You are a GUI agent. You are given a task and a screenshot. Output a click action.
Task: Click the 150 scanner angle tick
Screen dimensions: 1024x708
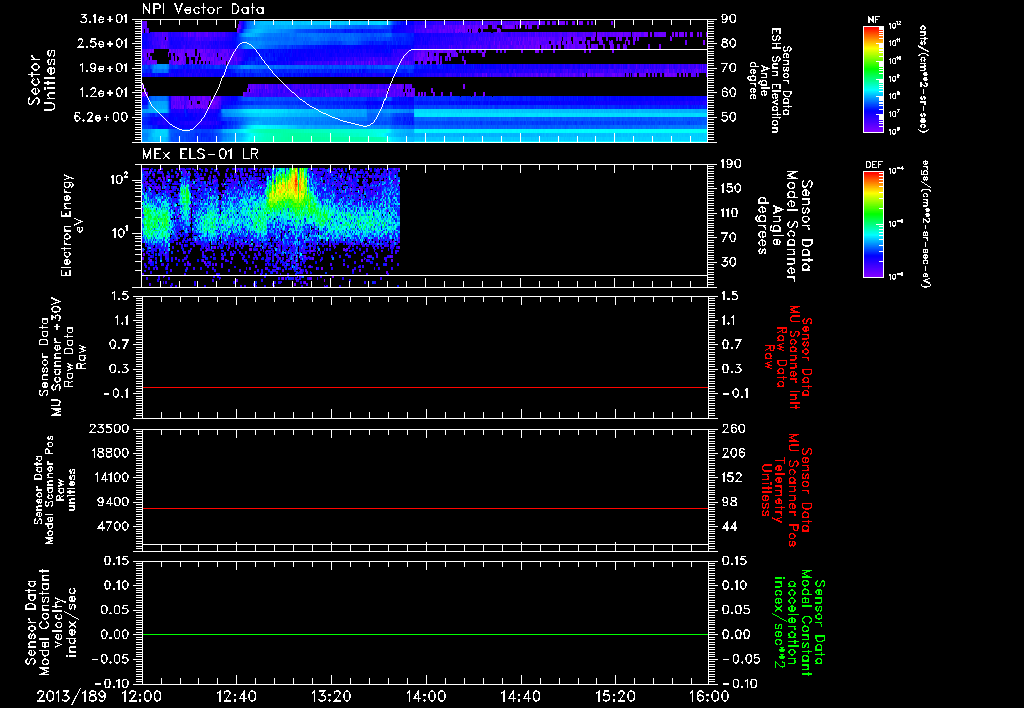[x=733, y=188]
